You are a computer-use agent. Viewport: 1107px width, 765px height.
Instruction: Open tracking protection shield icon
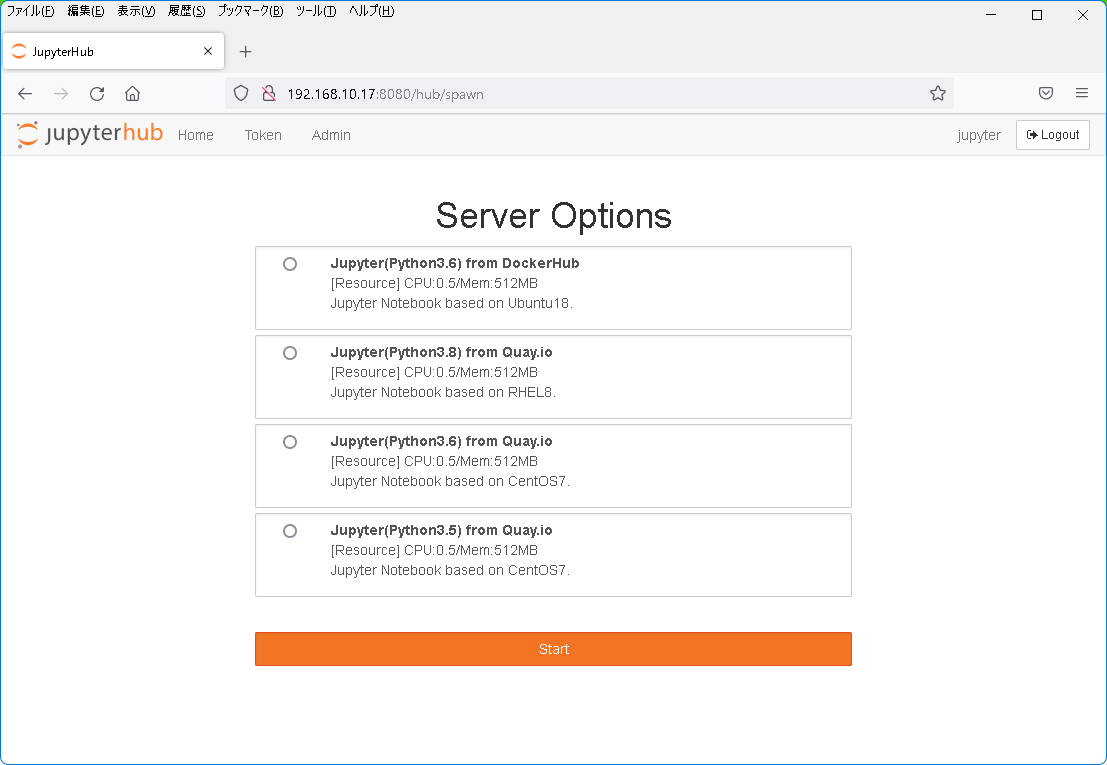click(241, 93)
